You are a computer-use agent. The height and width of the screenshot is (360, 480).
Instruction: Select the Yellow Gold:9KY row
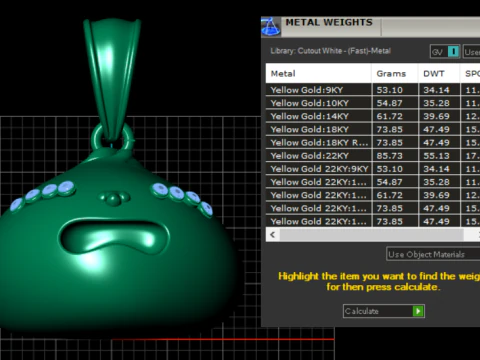[373, 90]
